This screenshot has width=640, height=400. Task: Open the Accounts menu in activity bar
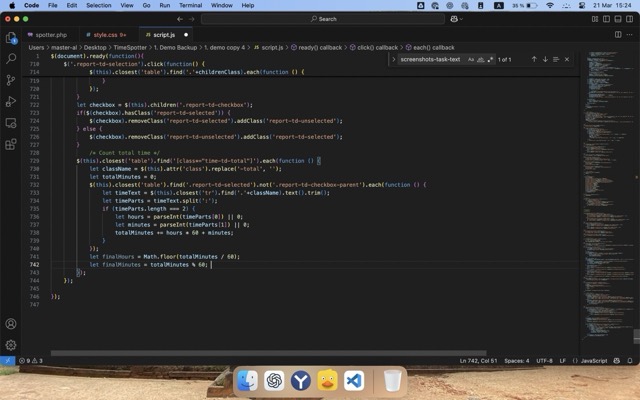(x=11, y=324)
